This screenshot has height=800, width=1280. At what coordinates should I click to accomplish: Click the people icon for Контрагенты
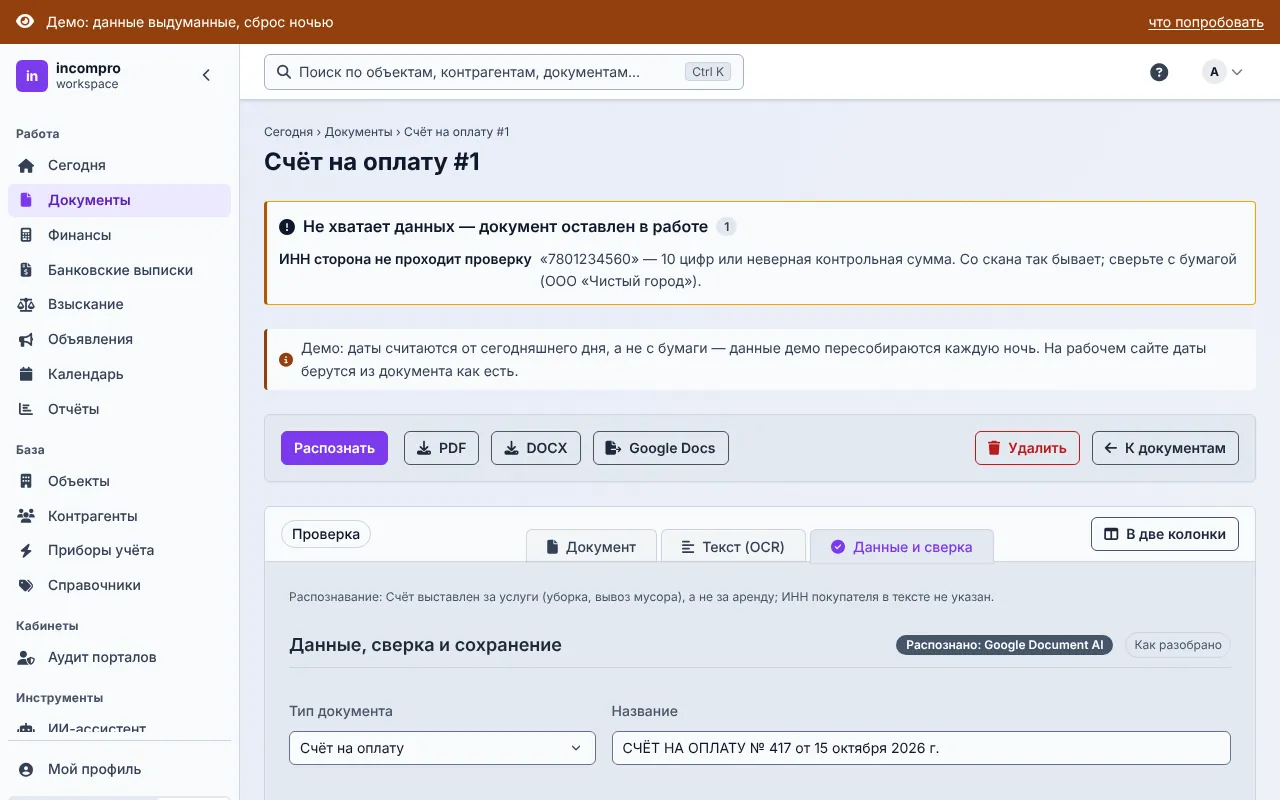[27, 516]
